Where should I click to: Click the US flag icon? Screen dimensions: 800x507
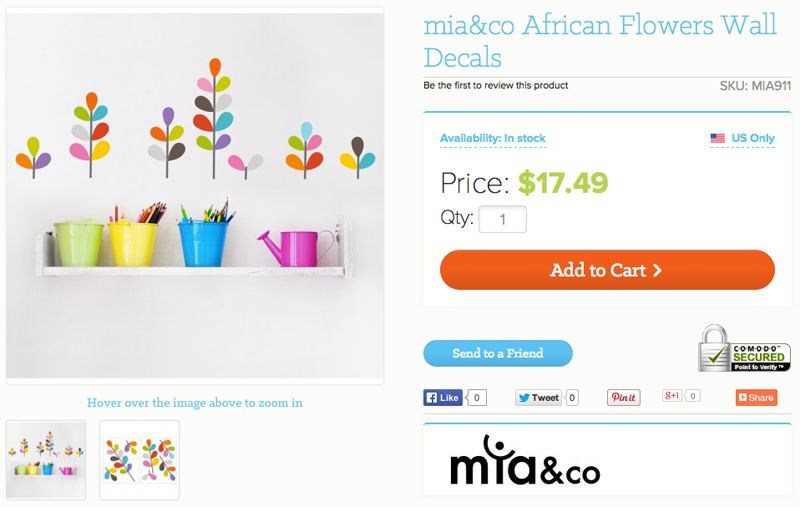(x=717, y=138)
